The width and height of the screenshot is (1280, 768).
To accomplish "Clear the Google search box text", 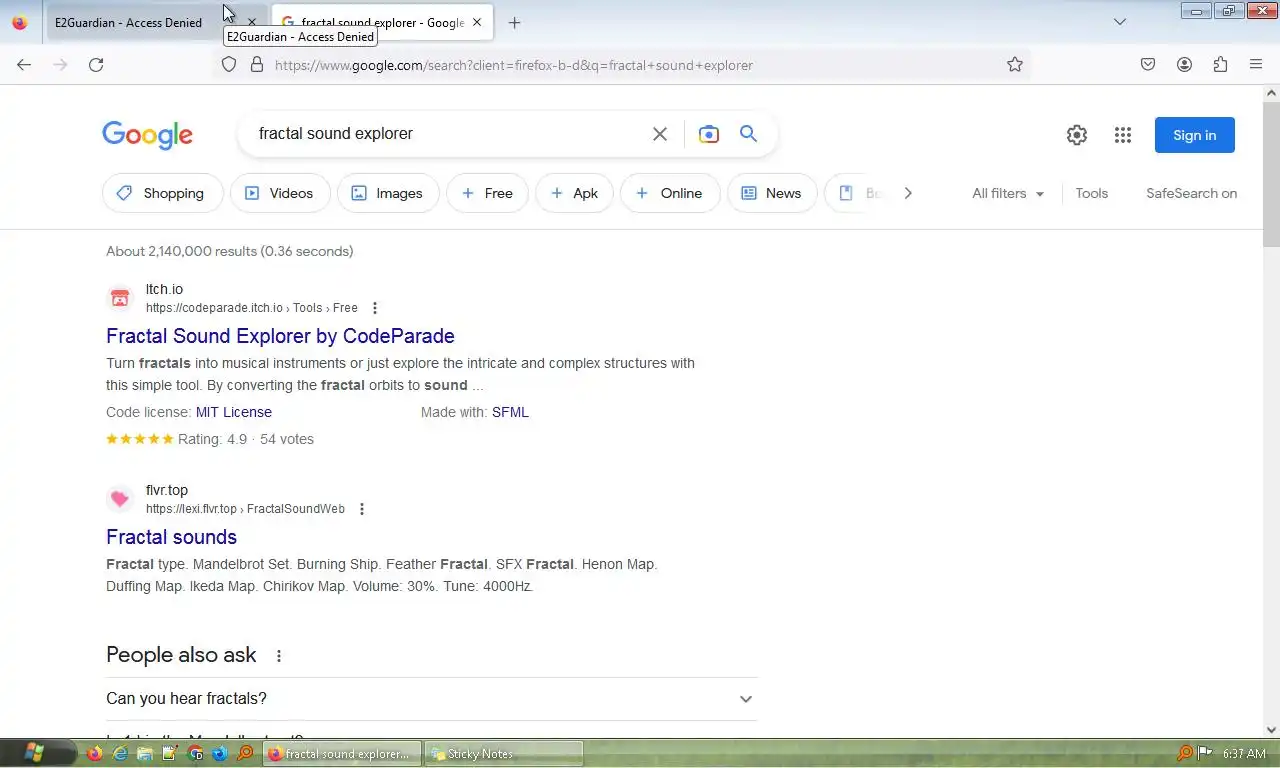I will tap(659, 134).
